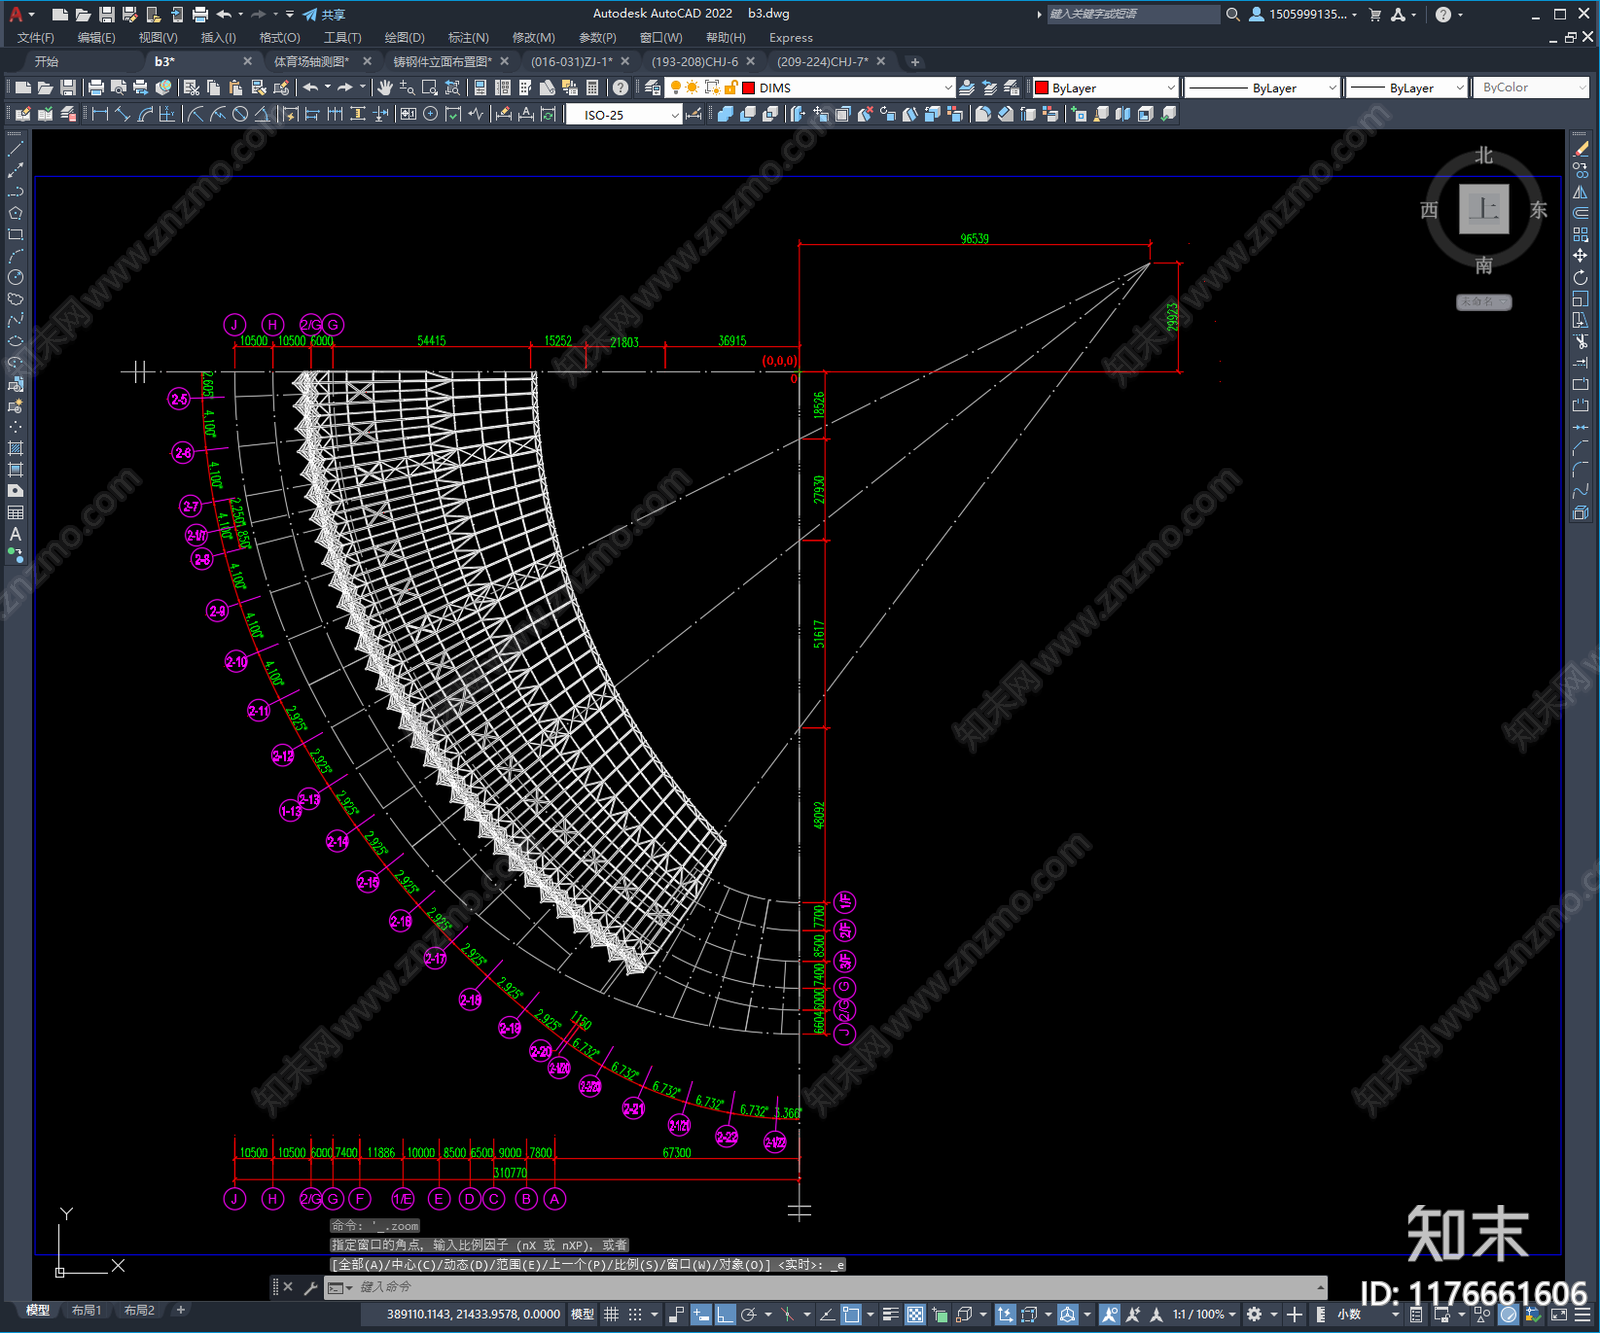Switch to the 体育场轴测图 drawing tab
Image resolution: width=1600 pixels, height=1333 pixels.
point(311,61)
